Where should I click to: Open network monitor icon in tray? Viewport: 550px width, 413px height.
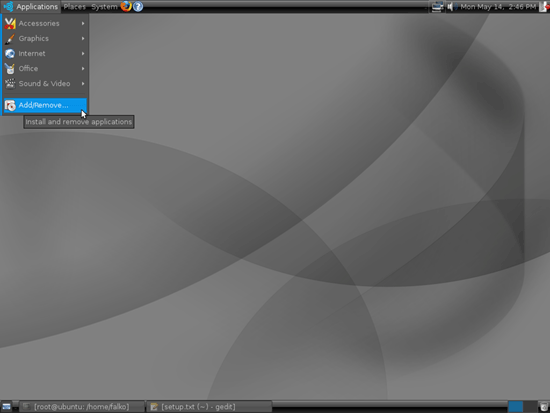click(x=437, y=7)
